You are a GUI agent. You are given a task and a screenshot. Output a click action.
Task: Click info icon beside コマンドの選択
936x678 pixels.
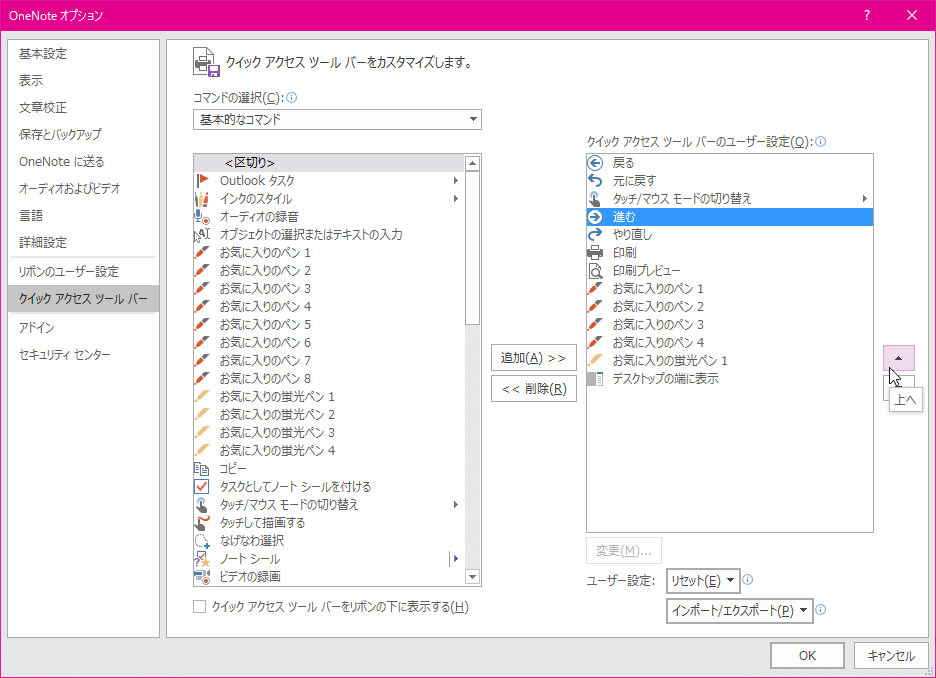(292, 97)
